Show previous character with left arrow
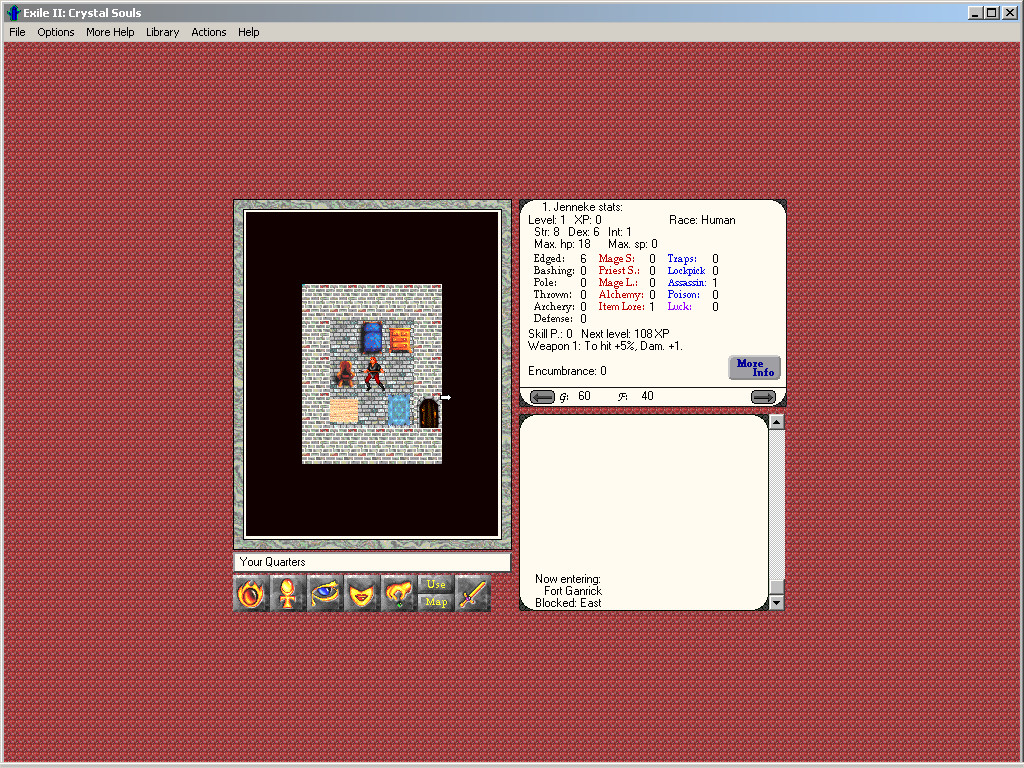 542,396
